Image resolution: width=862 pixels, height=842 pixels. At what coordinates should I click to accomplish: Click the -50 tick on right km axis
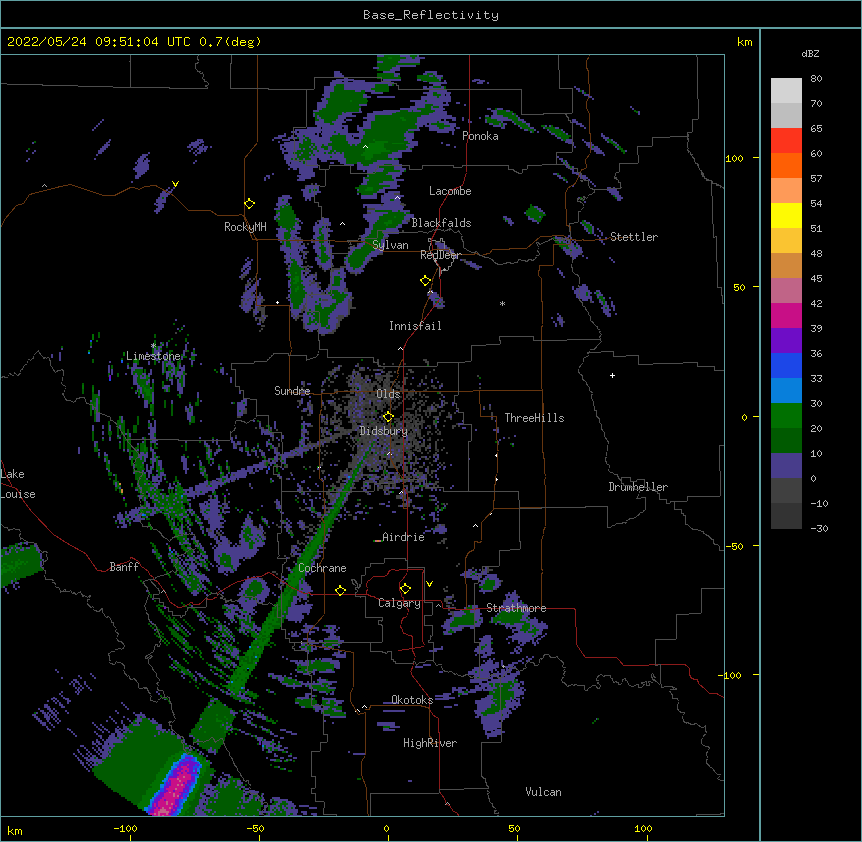[x=734, y=546]
